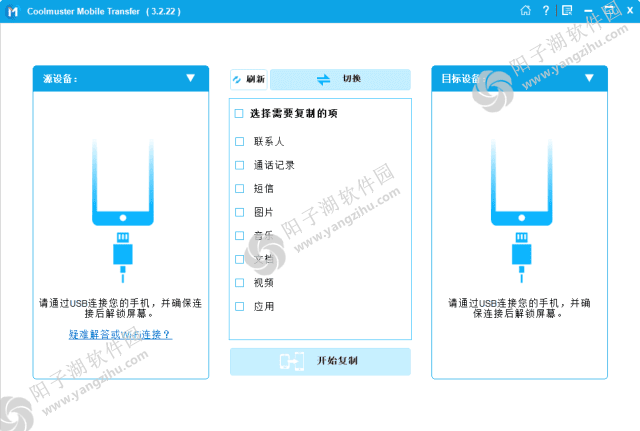Click the target device phone illustration
Screen dimensions: 640x431
click(522, 182)
